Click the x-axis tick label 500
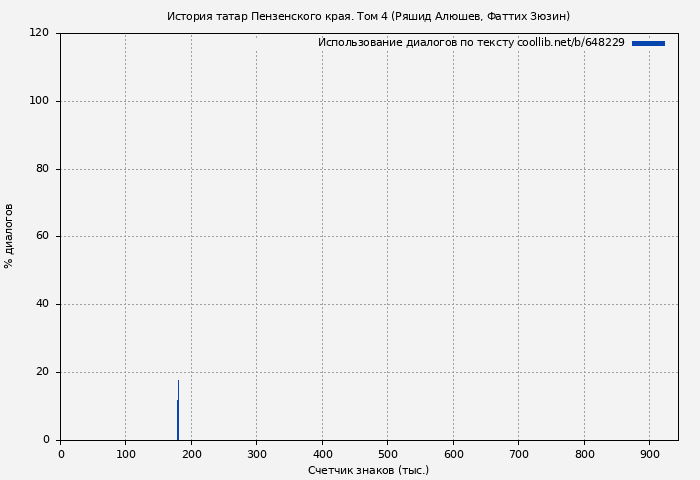Viewport: 700px width, 480px height. (387, 454)
